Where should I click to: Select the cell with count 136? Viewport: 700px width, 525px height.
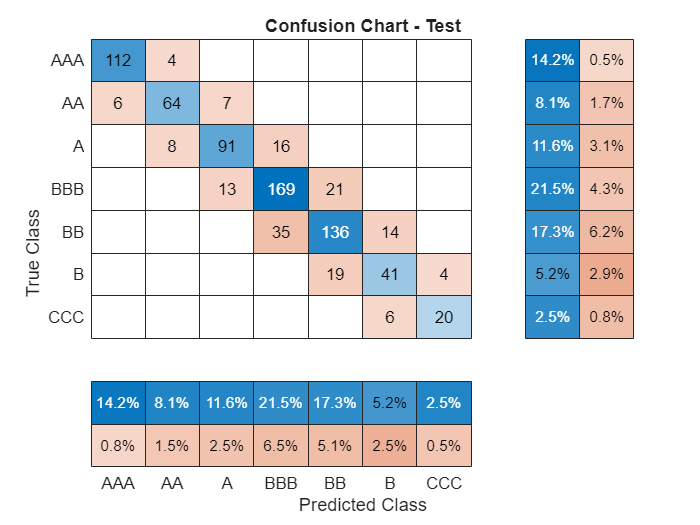[x=335, y=231]
